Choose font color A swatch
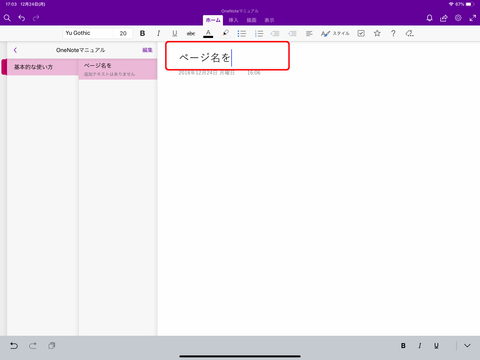 pyautogui.click(x=208, y=33)
